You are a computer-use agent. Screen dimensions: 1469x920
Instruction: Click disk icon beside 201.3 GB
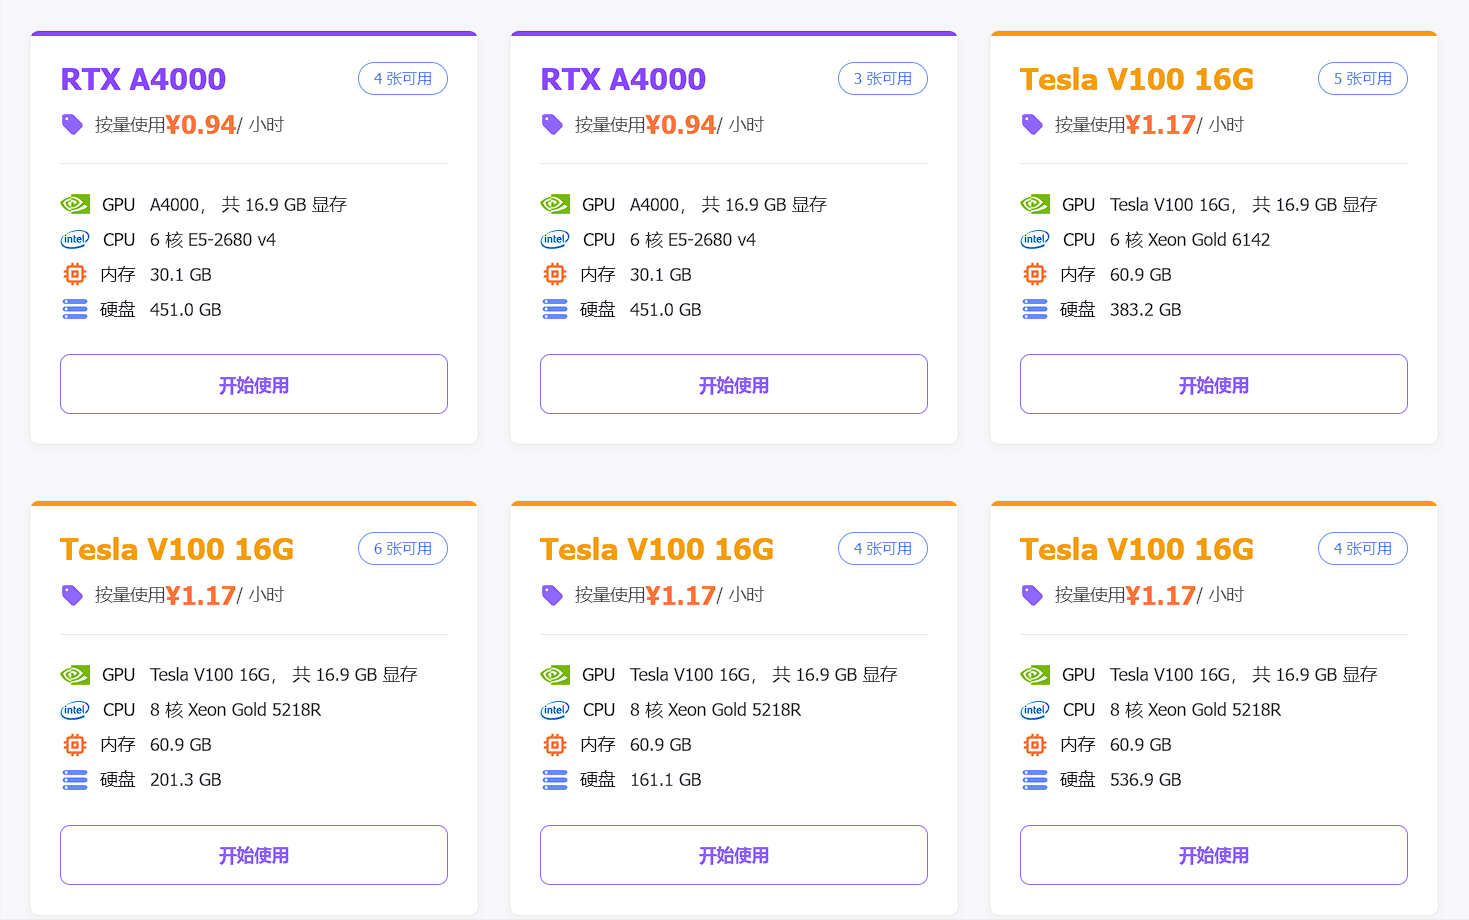click(75, 780)
